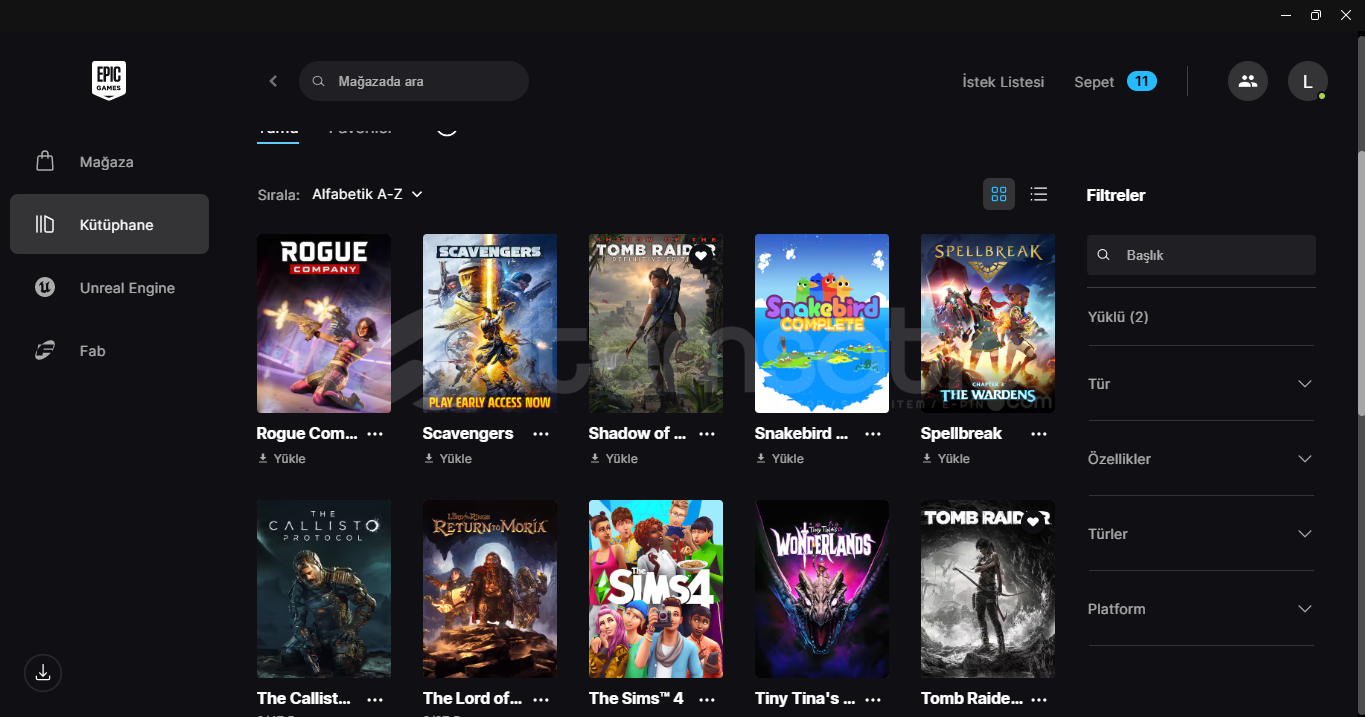Click the Scavengers title text
The height and width of the screenshot is (717, 1365).
pos(468,433)
